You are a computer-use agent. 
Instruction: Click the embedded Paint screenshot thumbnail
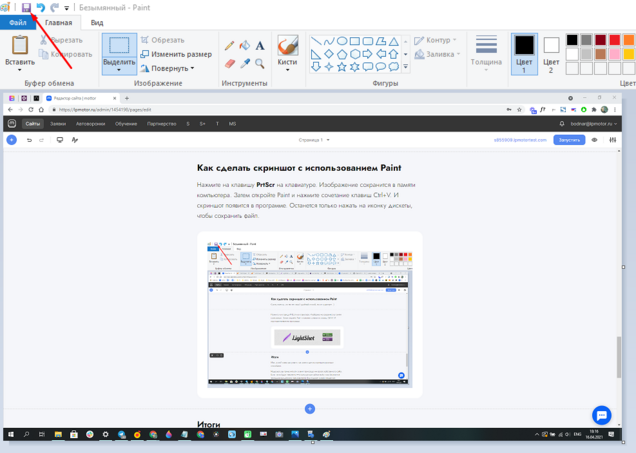(309, 314)
